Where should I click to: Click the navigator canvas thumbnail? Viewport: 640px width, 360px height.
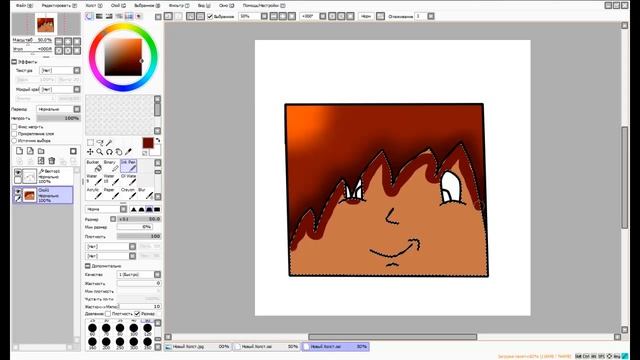(45, 24)
